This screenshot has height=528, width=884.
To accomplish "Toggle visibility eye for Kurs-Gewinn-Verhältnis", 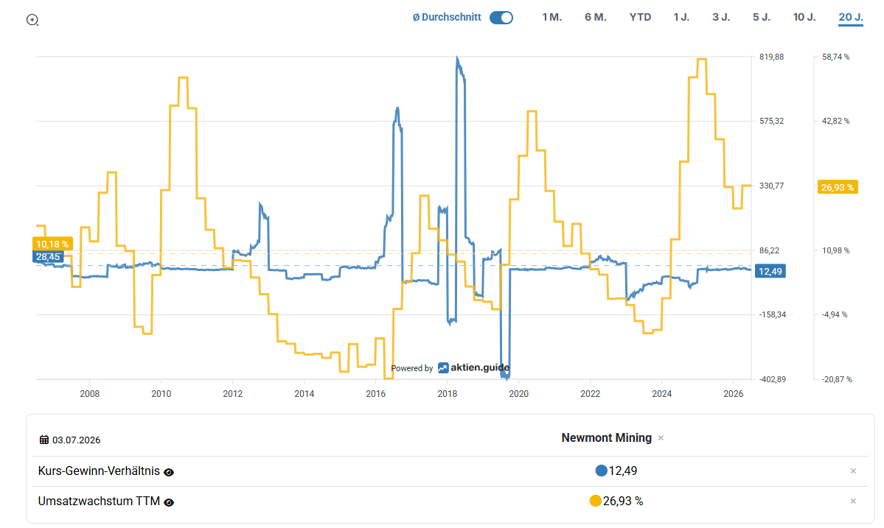I will pyautogui.click(x=169, y=472).
